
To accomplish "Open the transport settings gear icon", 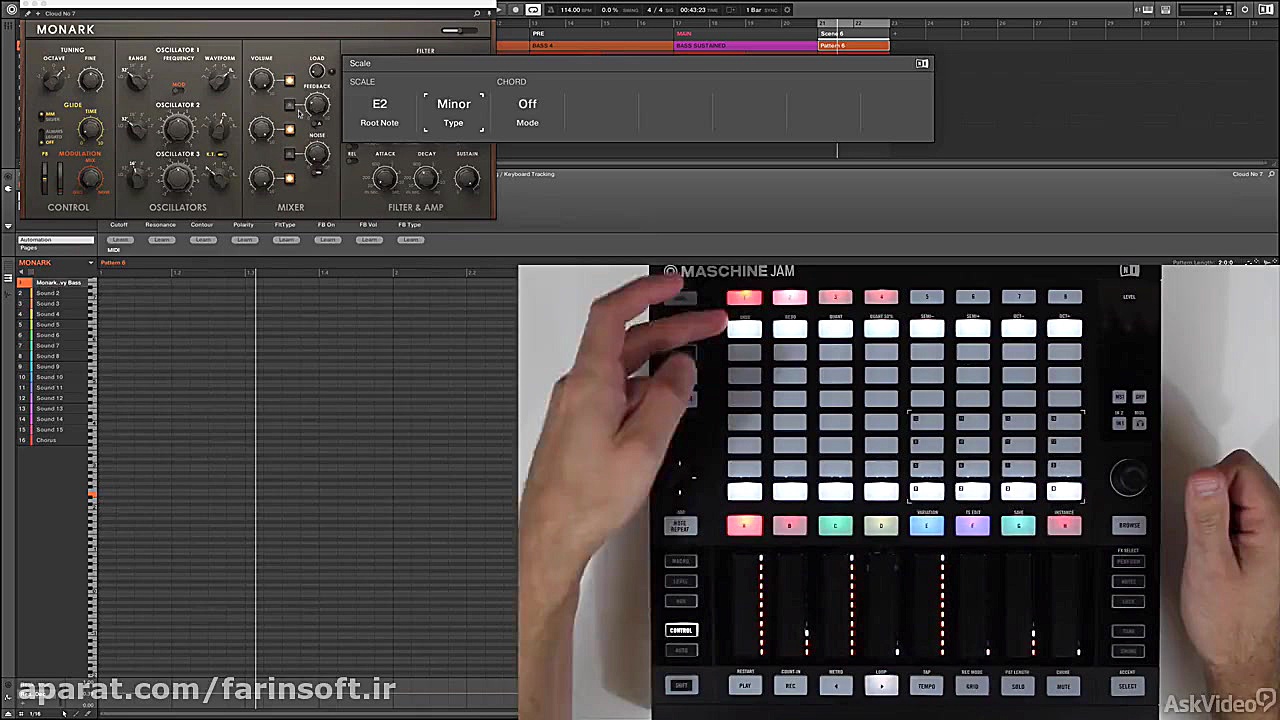I will click(787, 10).
